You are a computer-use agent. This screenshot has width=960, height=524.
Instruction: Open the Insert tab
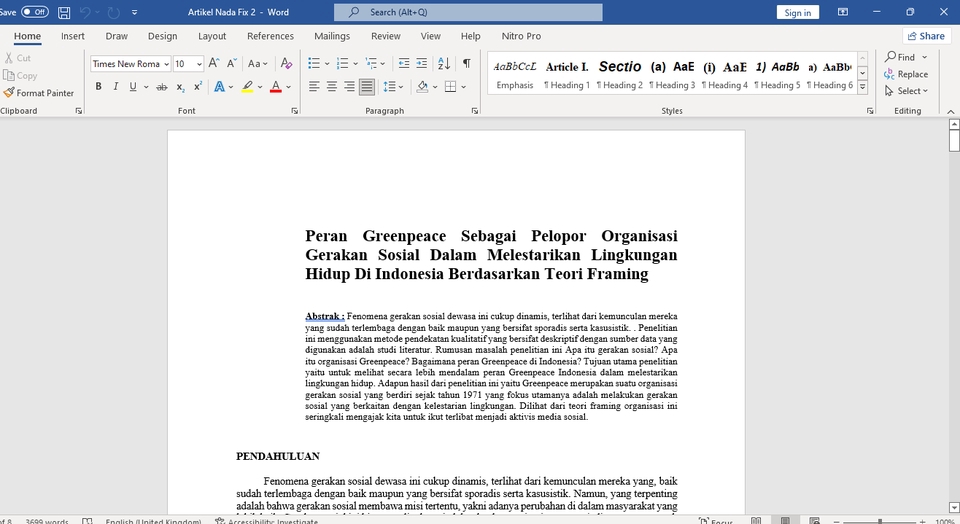click(73, 36)
